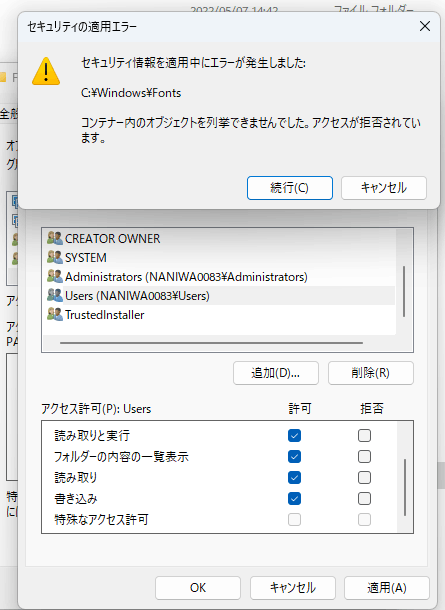Click the CREATOR OWNER group icon
The image size is (445, 610).
[54, 238]
